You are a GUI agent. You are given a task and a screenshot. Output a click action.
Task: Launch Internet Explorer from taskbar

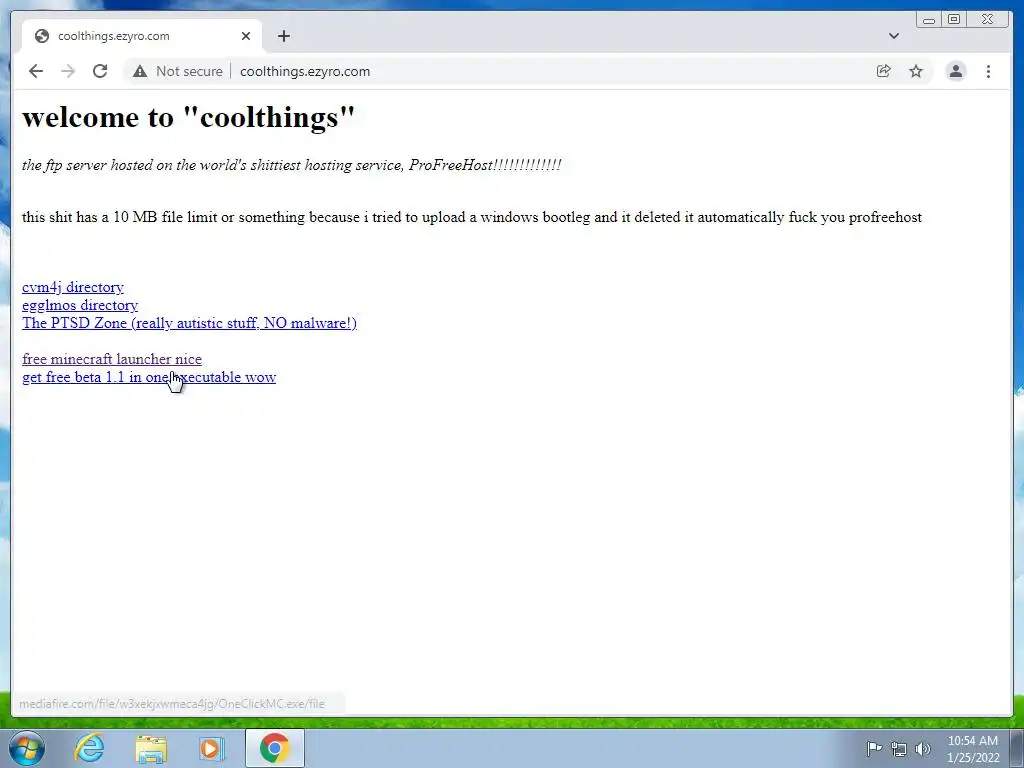[89, 748]
